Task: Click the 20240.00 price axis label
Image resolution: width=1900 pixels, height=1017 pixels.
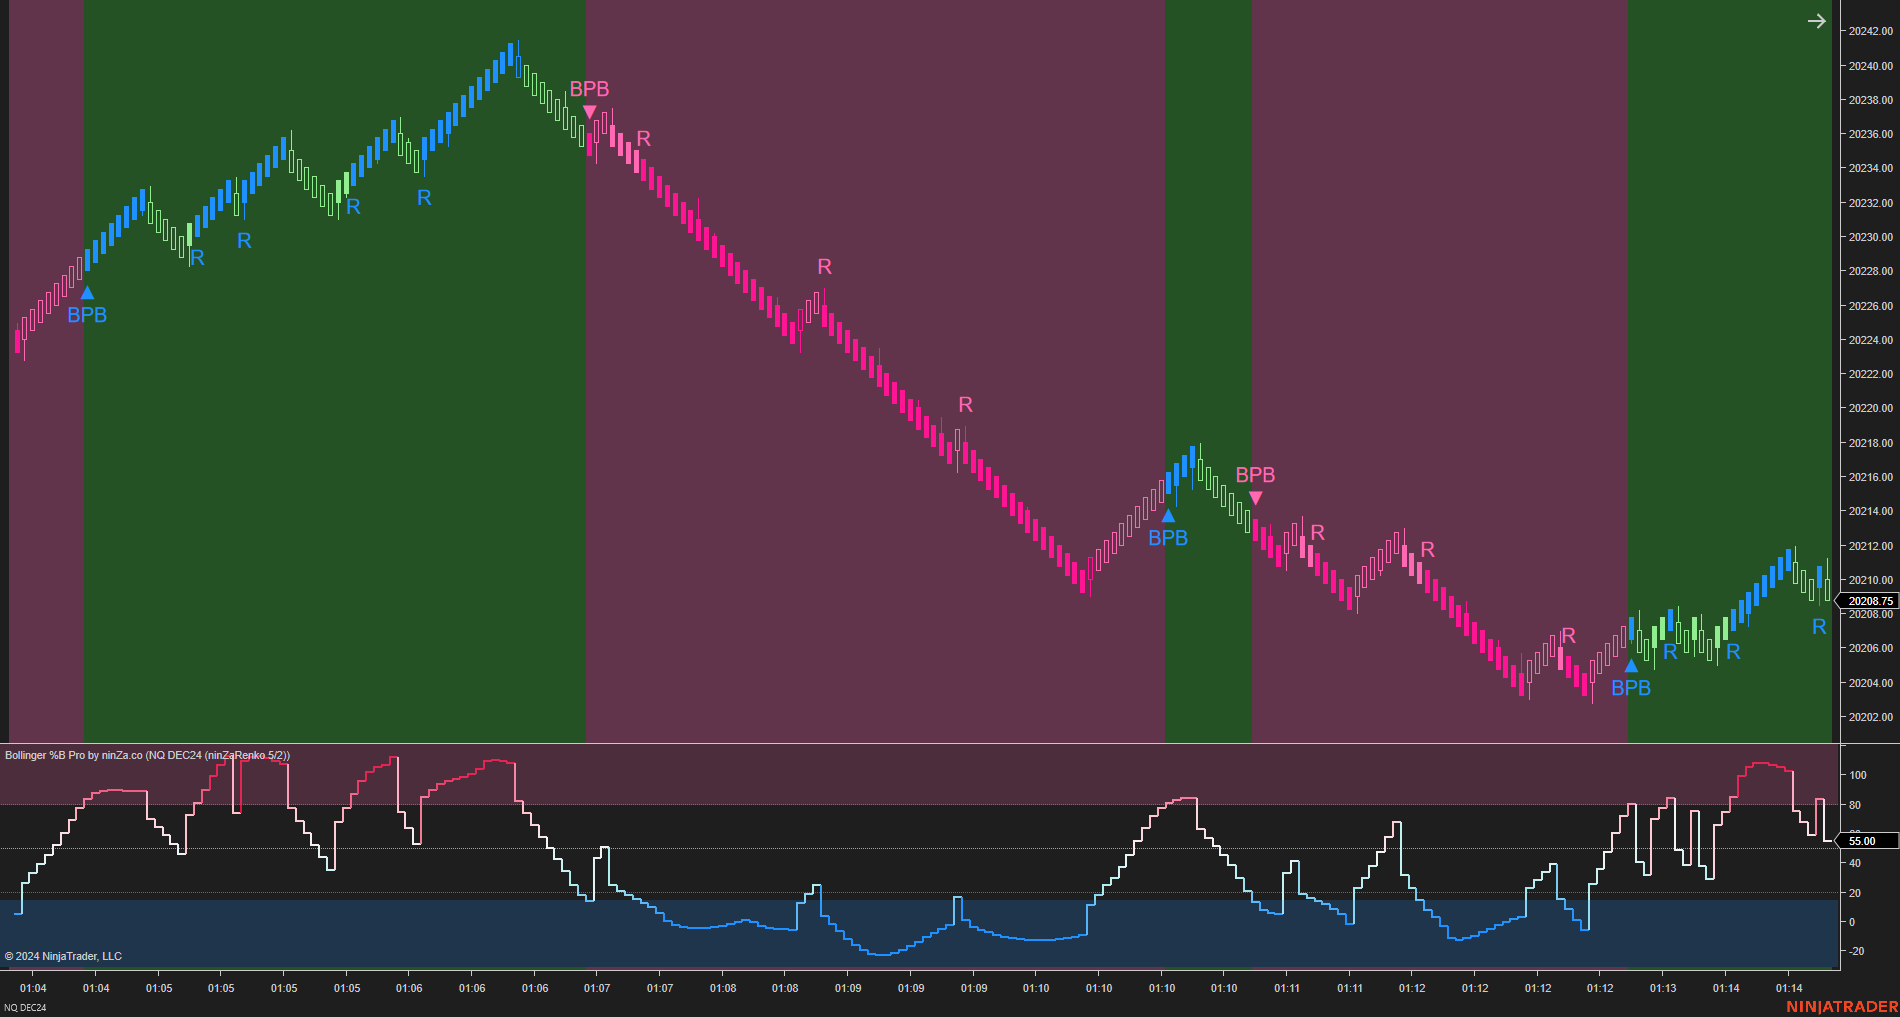Action: pyautogui.click(x=1870, y=66)
